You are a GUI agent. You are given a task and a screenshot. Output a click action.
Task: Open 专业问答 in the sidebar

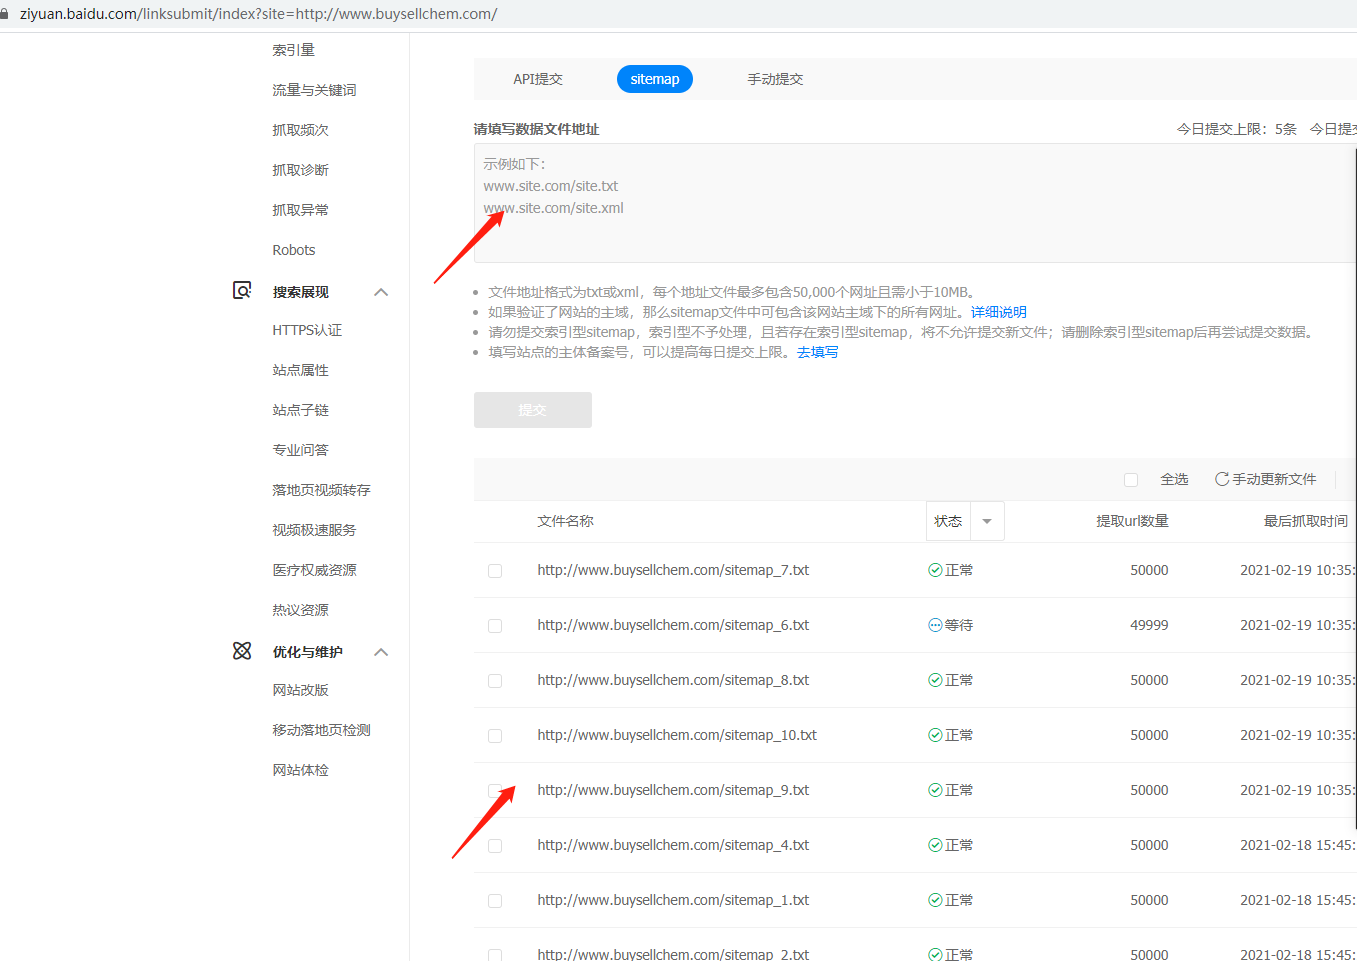pyautogui.click(x=301, y=450)
